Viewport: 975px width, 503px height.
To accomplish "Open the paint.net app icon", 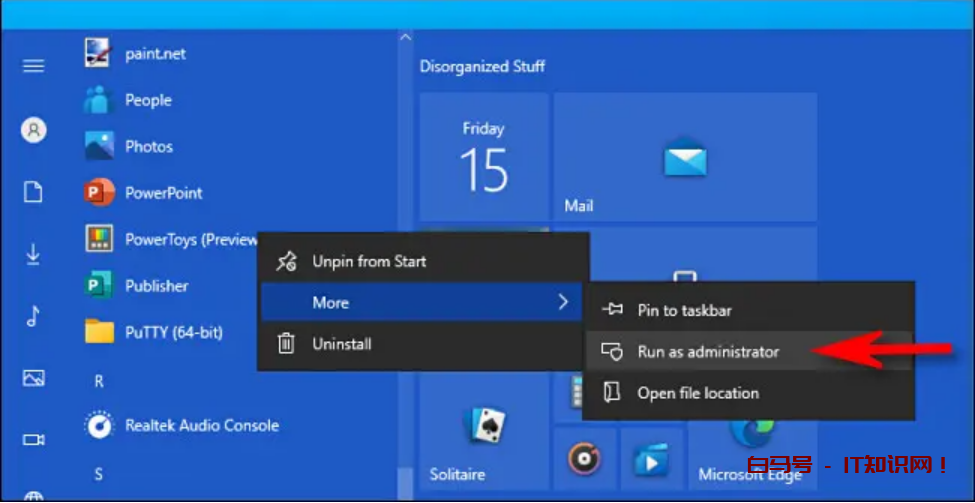I will (x=98, y=54).
